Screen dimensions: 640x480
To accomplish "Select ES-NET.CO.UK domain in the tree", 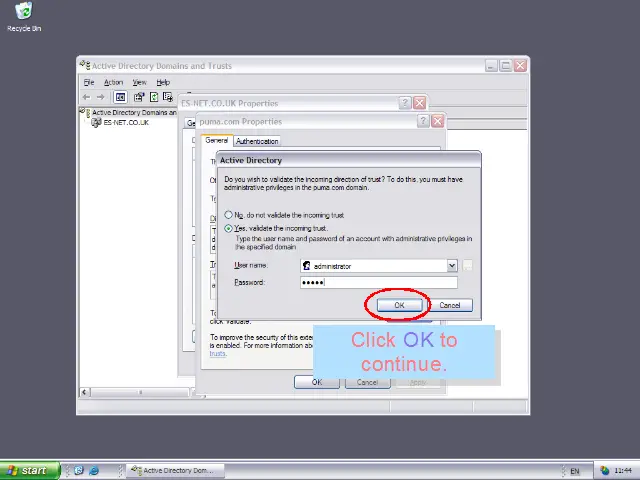I will [125, 123].
